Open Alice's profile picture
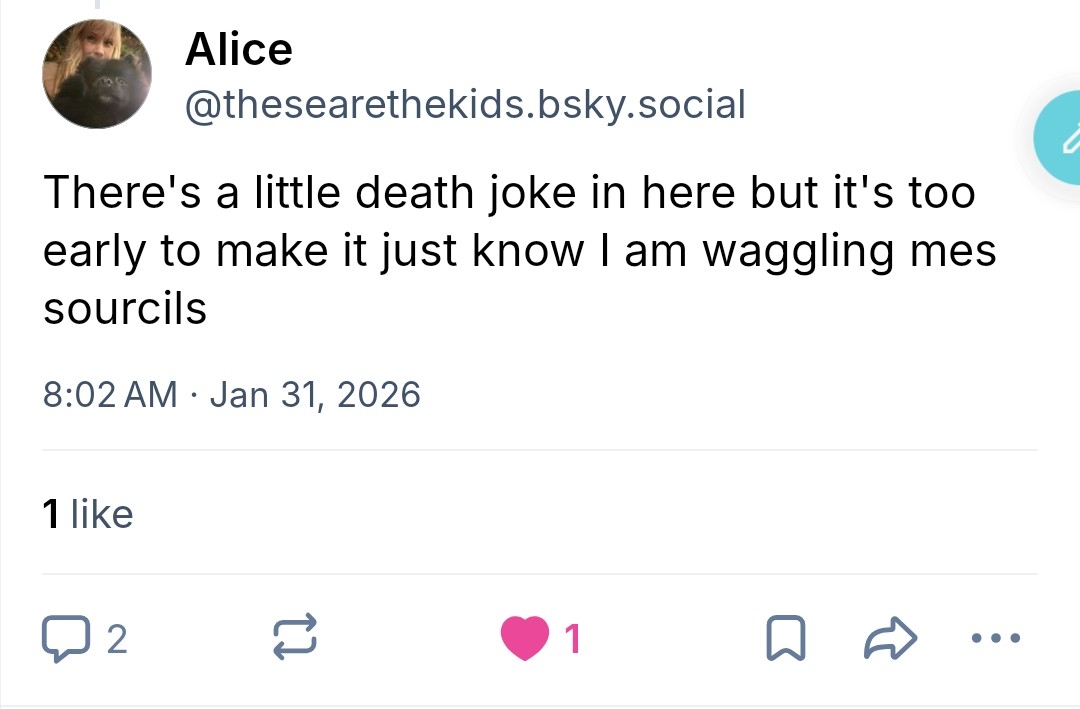The image size is (1080, 709). pyautogui.click(x=97, y=76)
